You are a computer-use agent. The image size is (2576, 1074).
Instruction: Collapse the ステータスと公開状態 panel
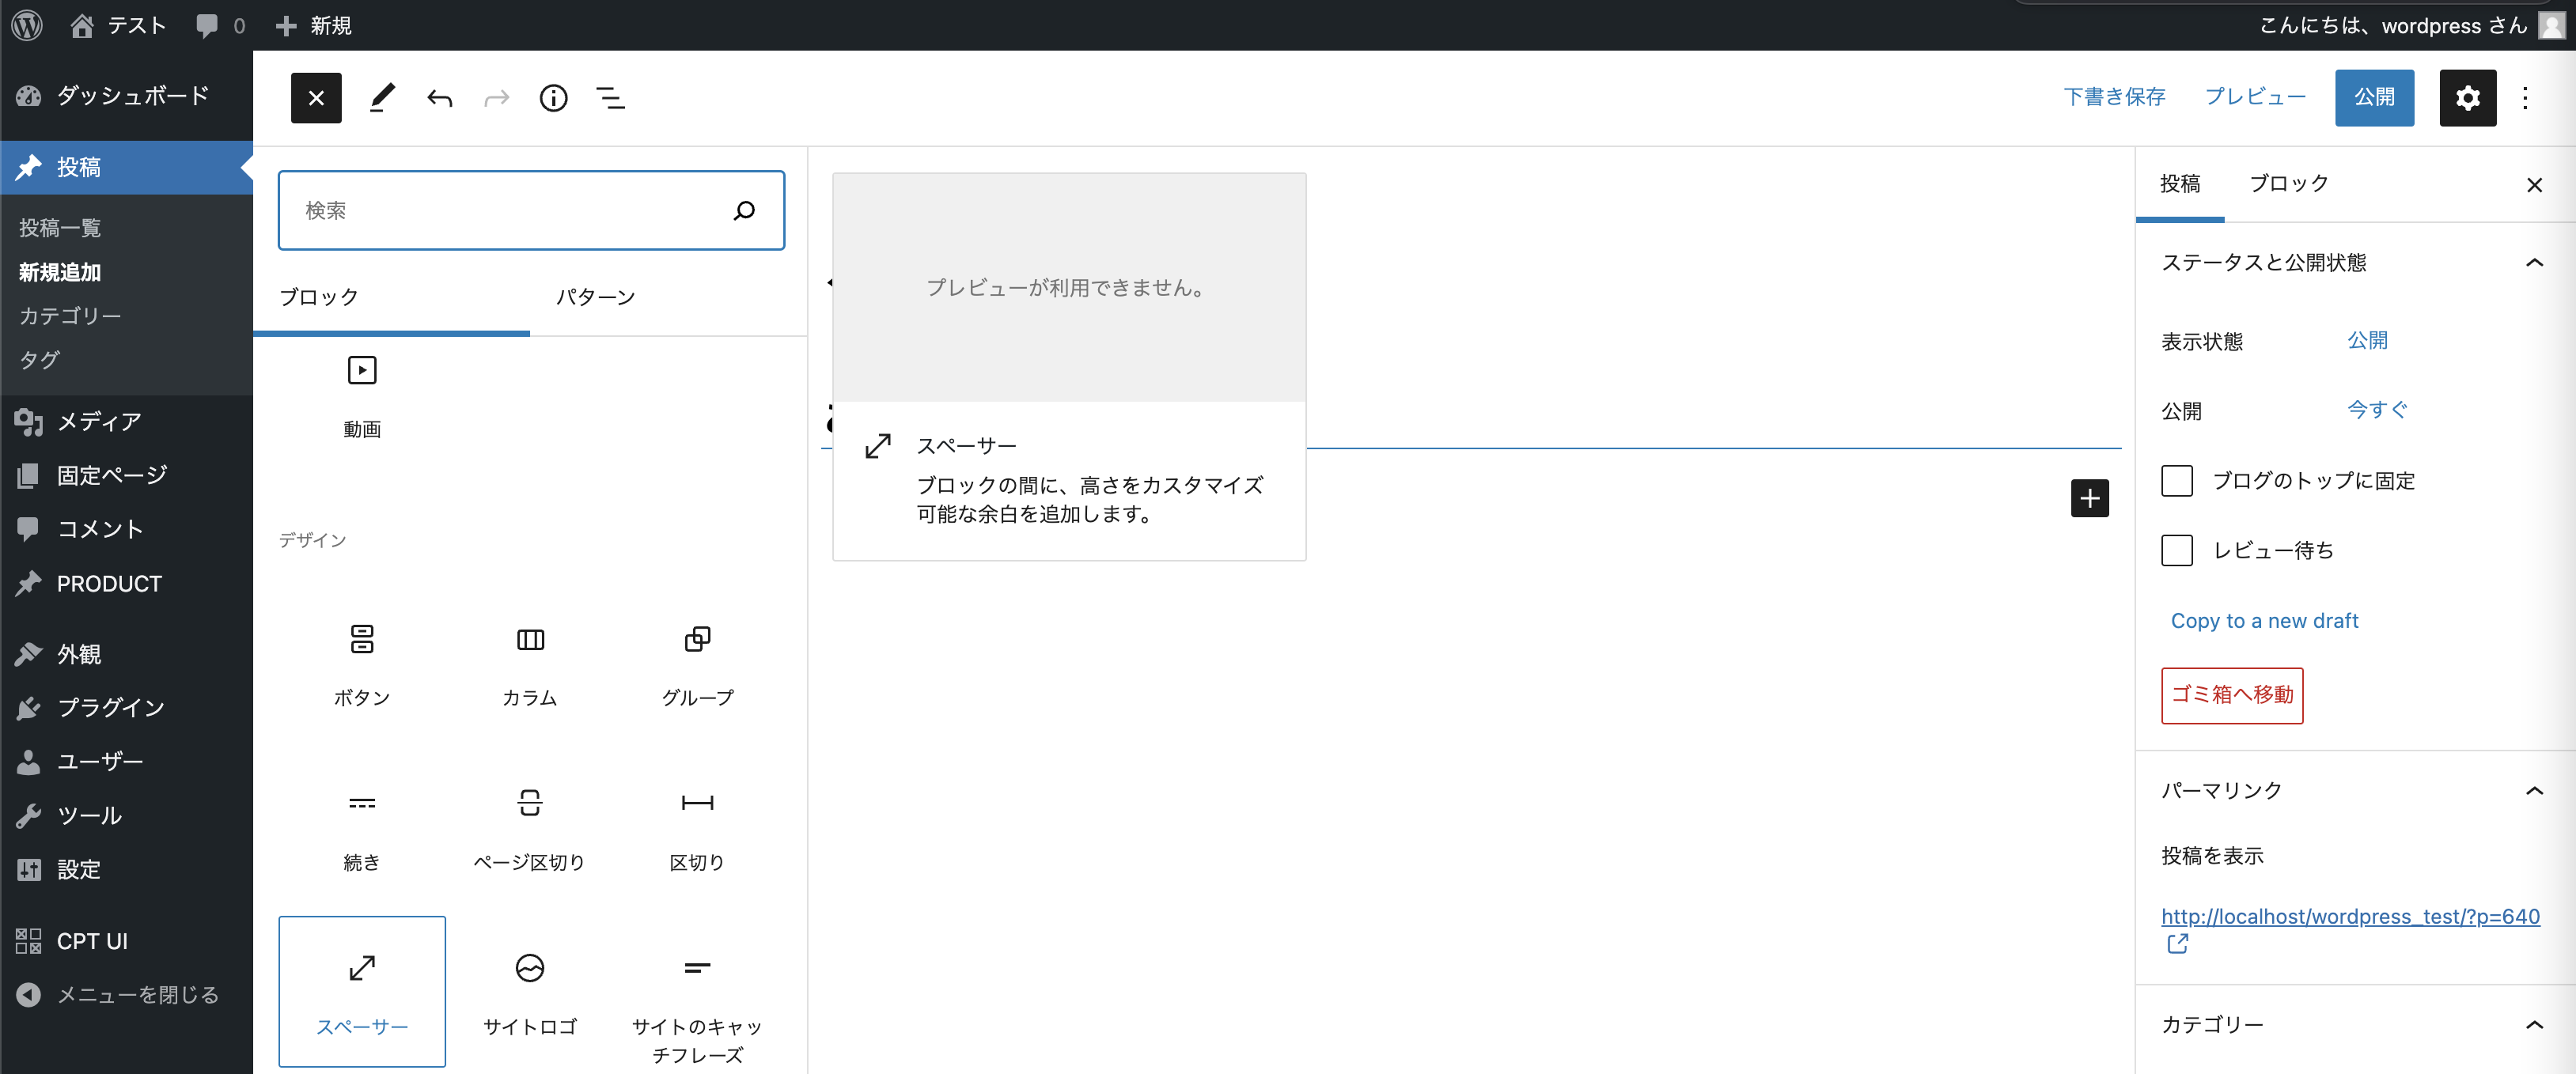(x=2356, y=263)
